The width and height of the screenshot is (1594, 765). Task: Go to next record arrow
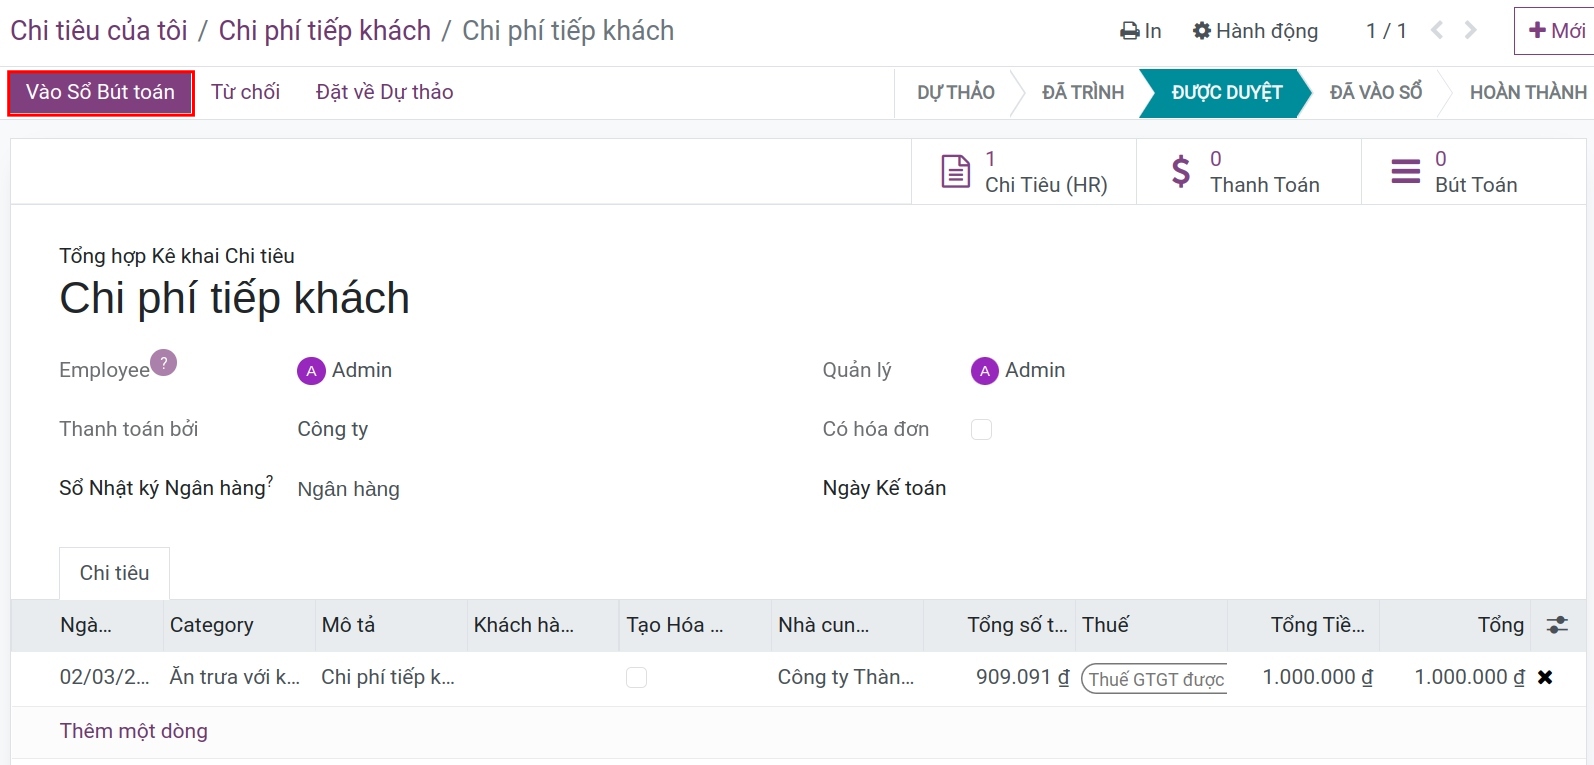pos(1470,31)
